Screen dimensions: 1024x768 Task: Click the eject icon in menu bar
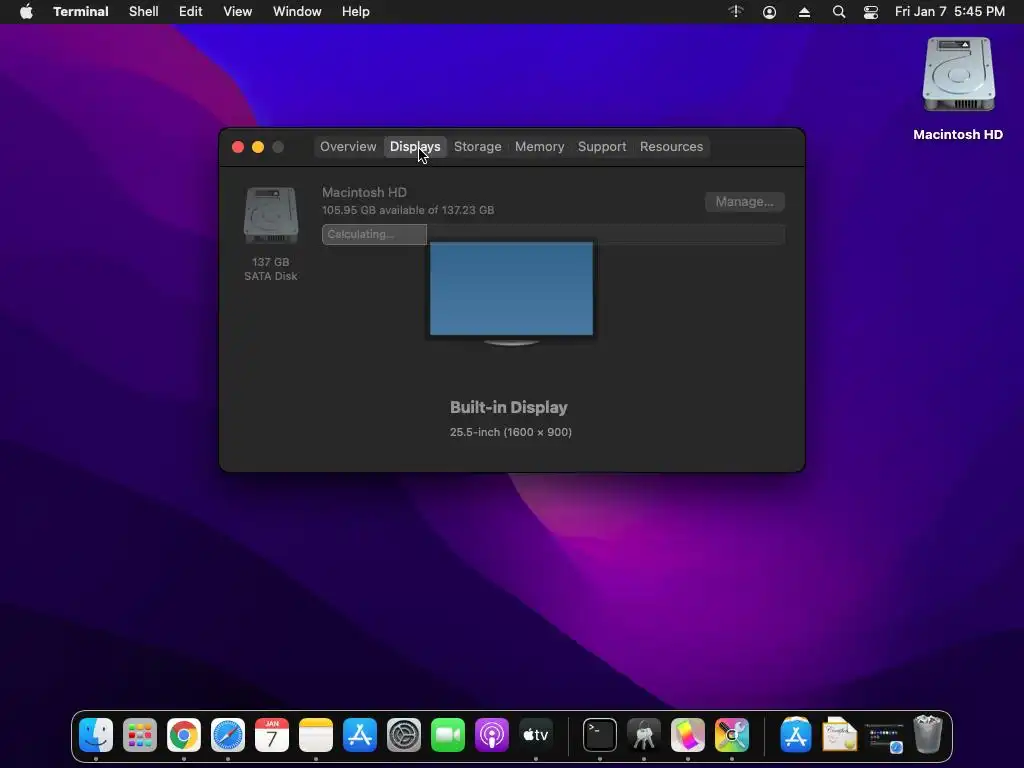coord(805,12)
